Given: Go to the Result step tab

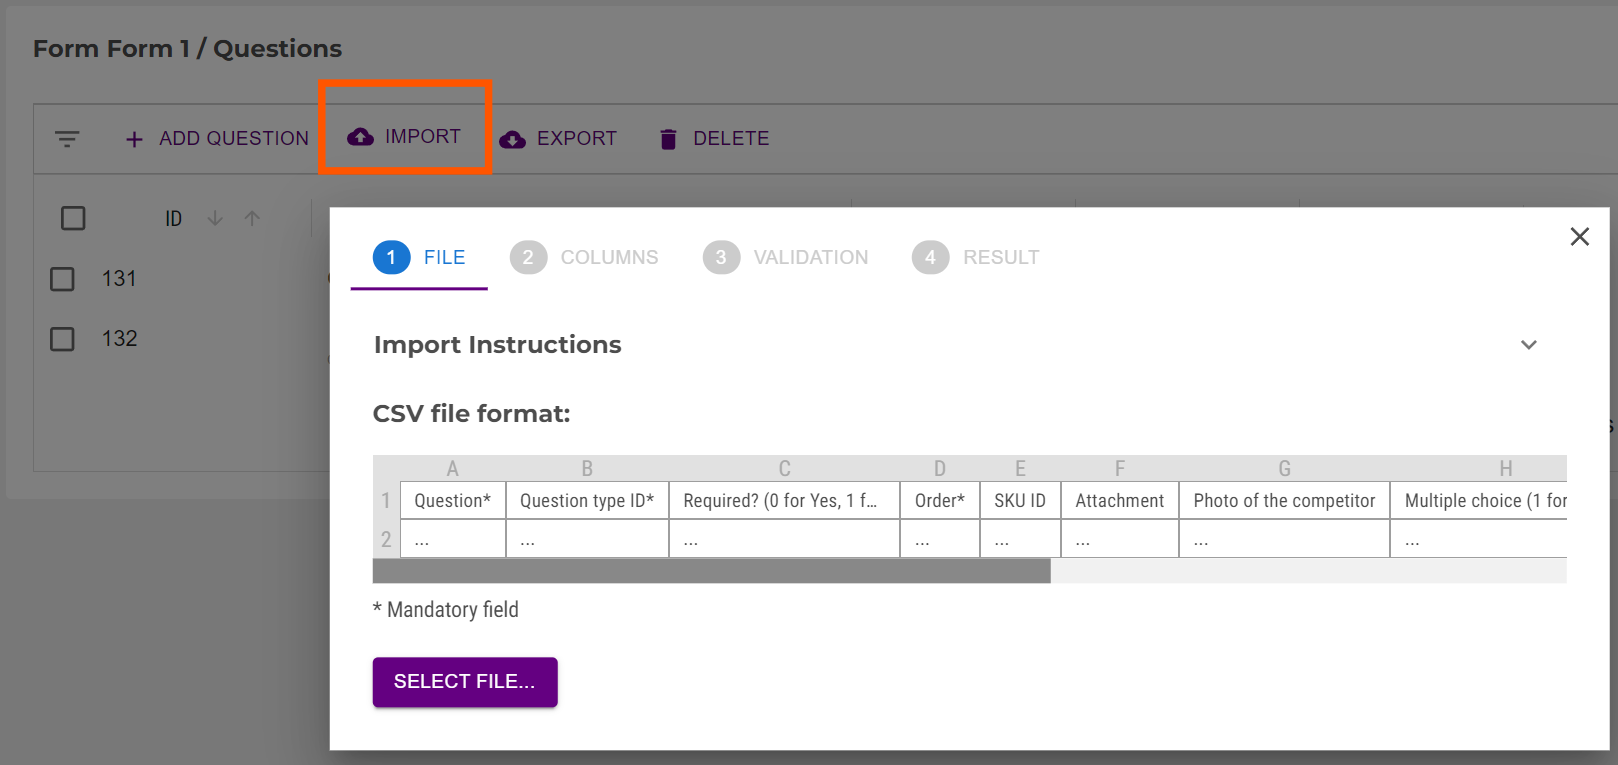Looking at the screenshot, I should point(976,258).
